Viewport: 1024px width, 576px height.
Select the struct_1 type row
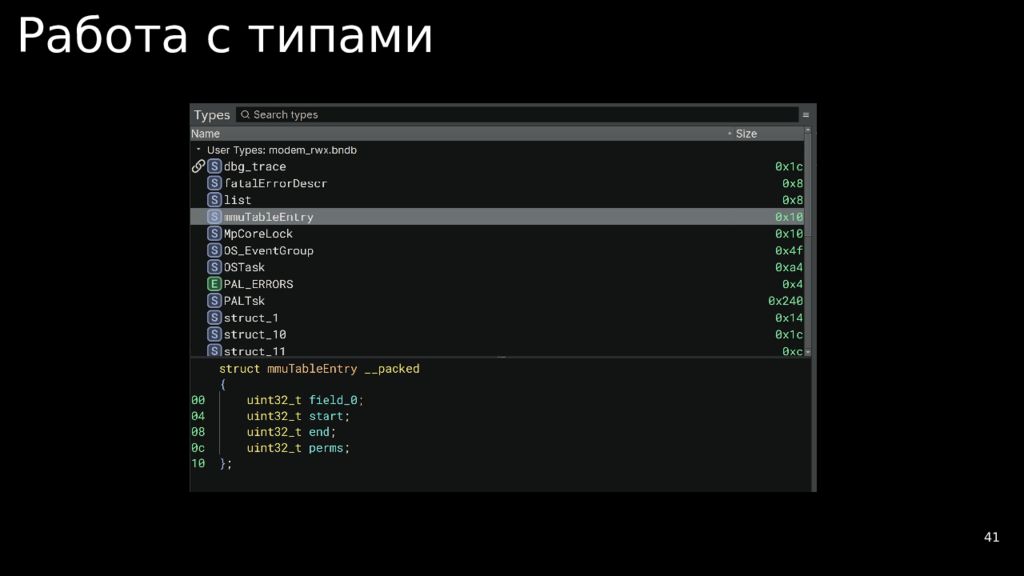(251, 318)
